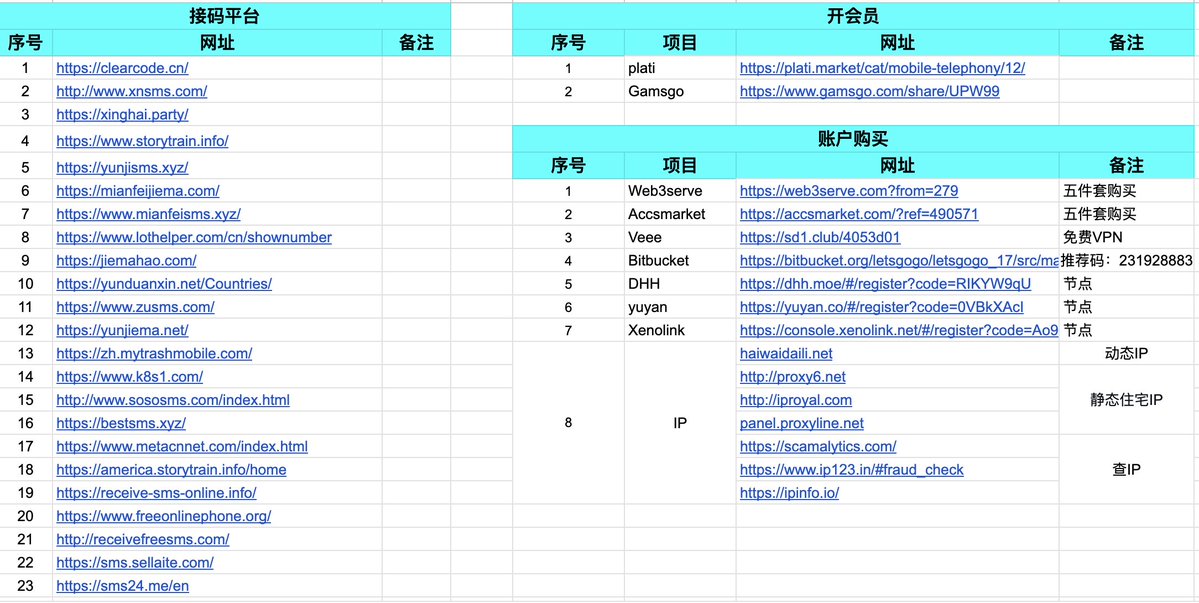Select the 开会员 header cell
This screenshot has width=1199, height=603.
[x=852, y=16]
